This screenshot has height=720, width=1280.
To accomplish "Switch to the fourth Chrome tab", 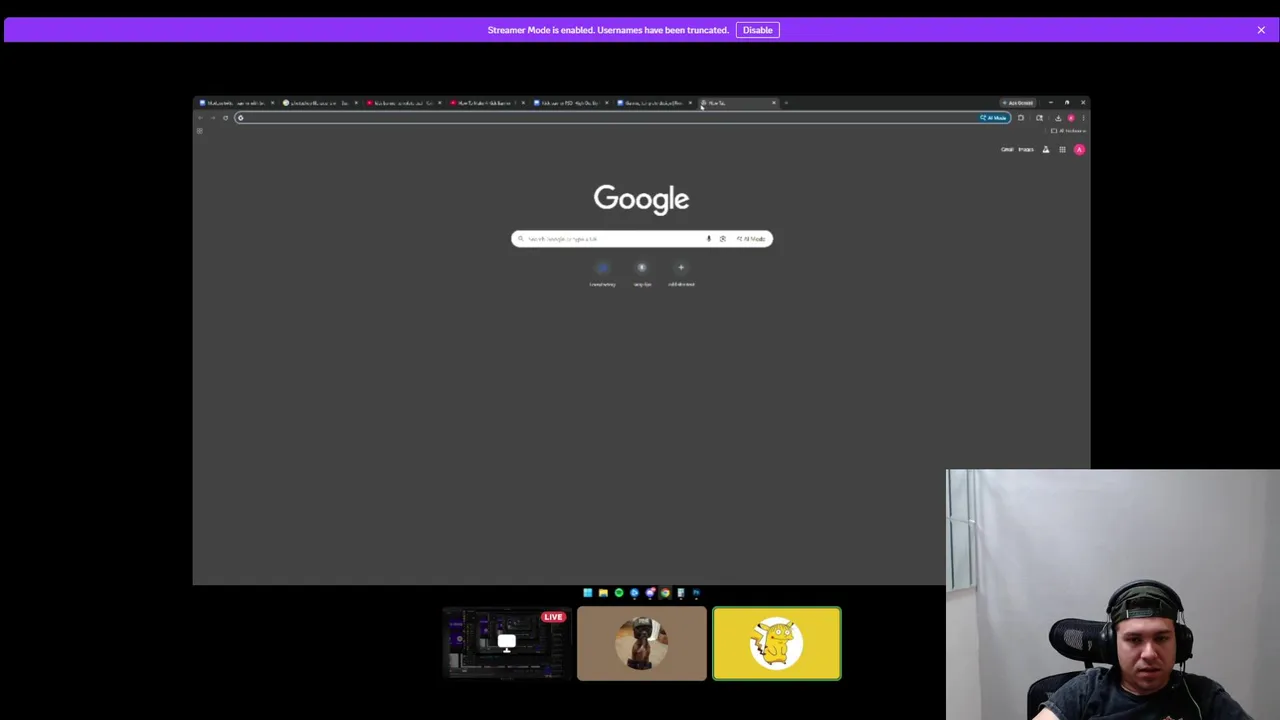I will (486, 103).
